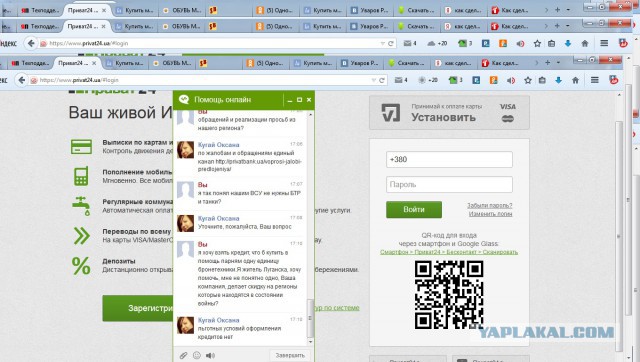Switch to Техподде.. tab in front window
This screenshot has height=362, width=640.
click(31, 63)
